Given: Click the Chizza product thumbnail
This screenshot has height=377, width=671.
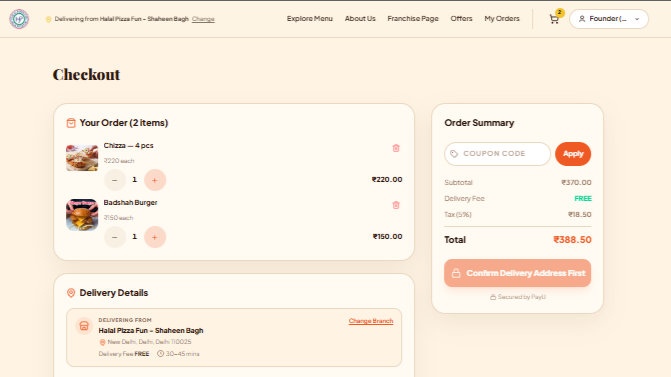Looking at the screenshot, I should click(82, 158).
